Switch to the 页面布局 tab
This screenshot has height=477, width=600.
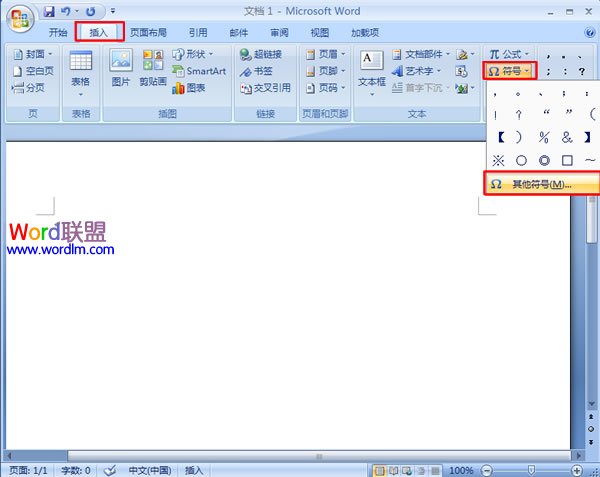pyautogui.click(x=148, y=33)
